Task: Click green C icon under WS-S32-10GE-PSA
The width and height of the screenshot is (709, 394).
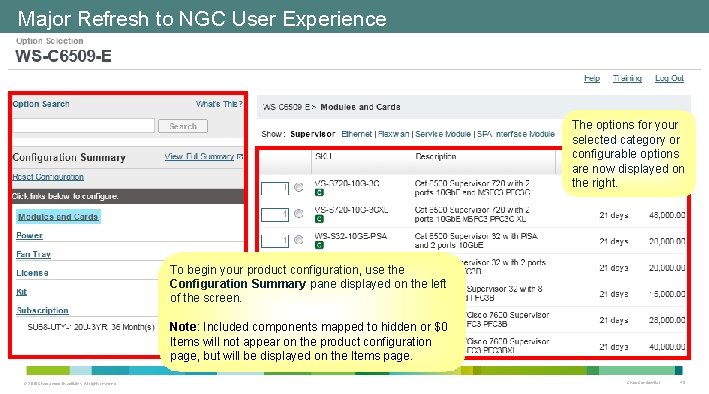Action: pos(319,245)
